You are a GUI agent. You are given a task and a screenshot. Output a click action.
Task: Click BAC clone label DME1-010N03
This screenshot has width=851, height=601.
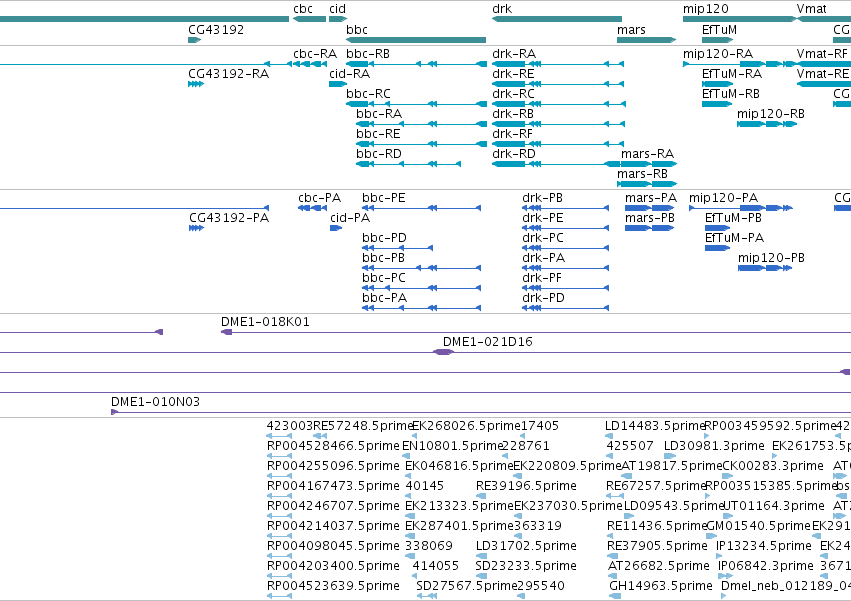pos(155,402)
